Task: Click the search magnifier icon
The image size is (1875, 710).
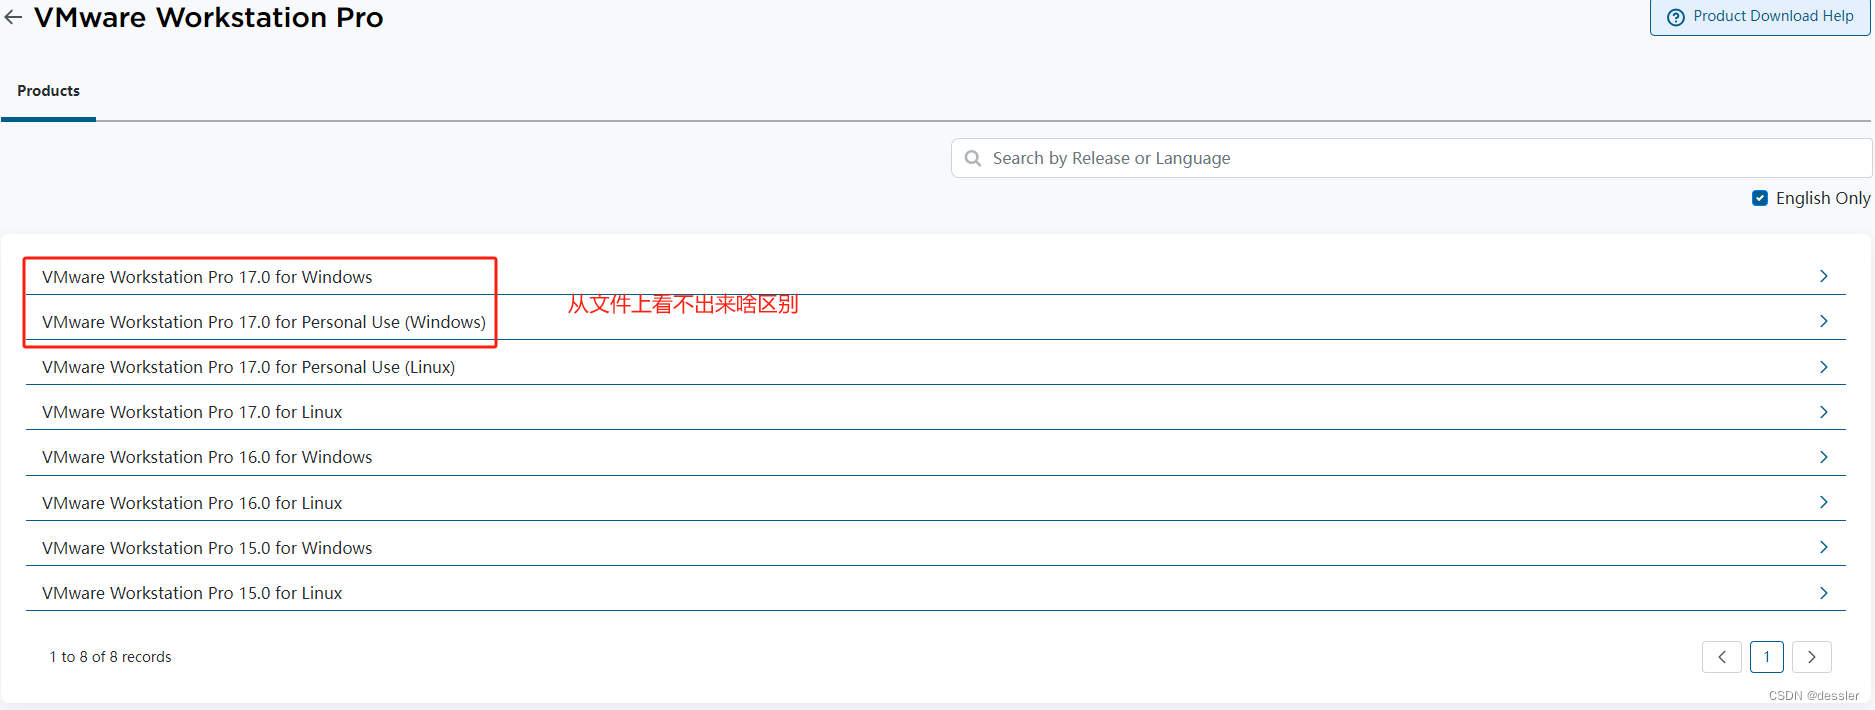Action: click(x=972, y=158)
